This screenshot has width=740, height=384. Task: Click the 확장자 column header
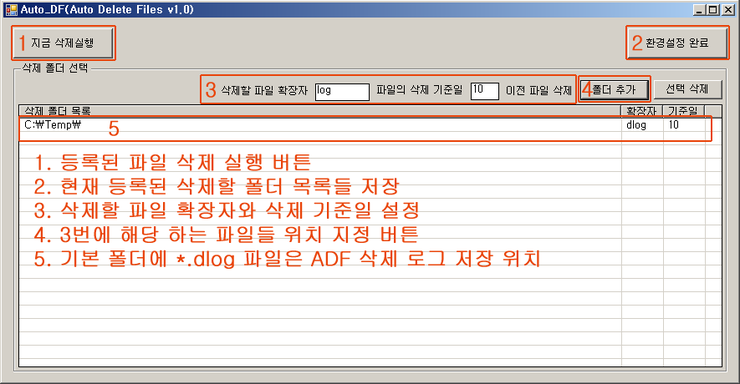point(642,111)
